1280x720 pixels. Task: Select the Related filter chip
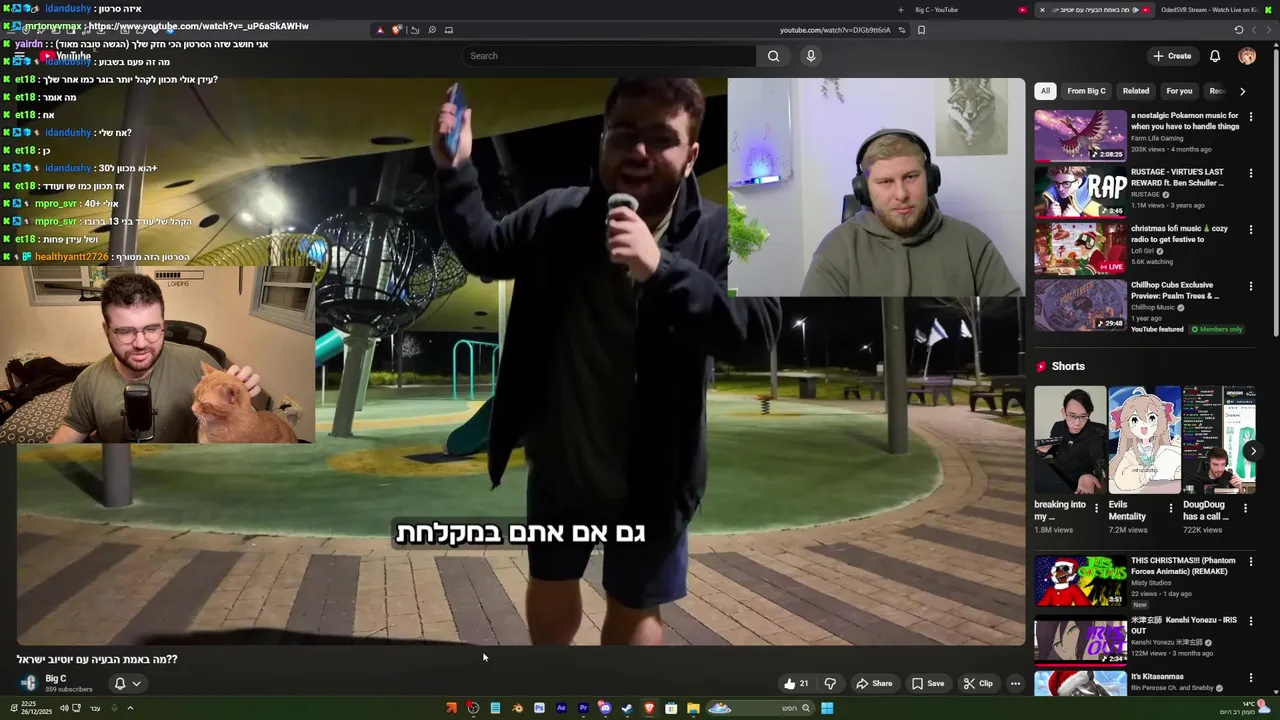(x=1136, y=91)
